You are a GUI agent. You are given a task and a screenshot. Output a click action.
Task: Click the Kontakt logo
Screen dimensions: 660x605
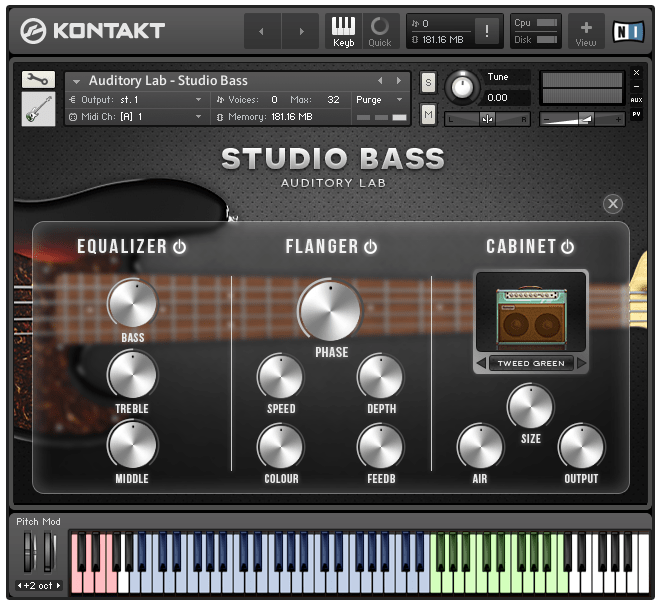(93, 31)
